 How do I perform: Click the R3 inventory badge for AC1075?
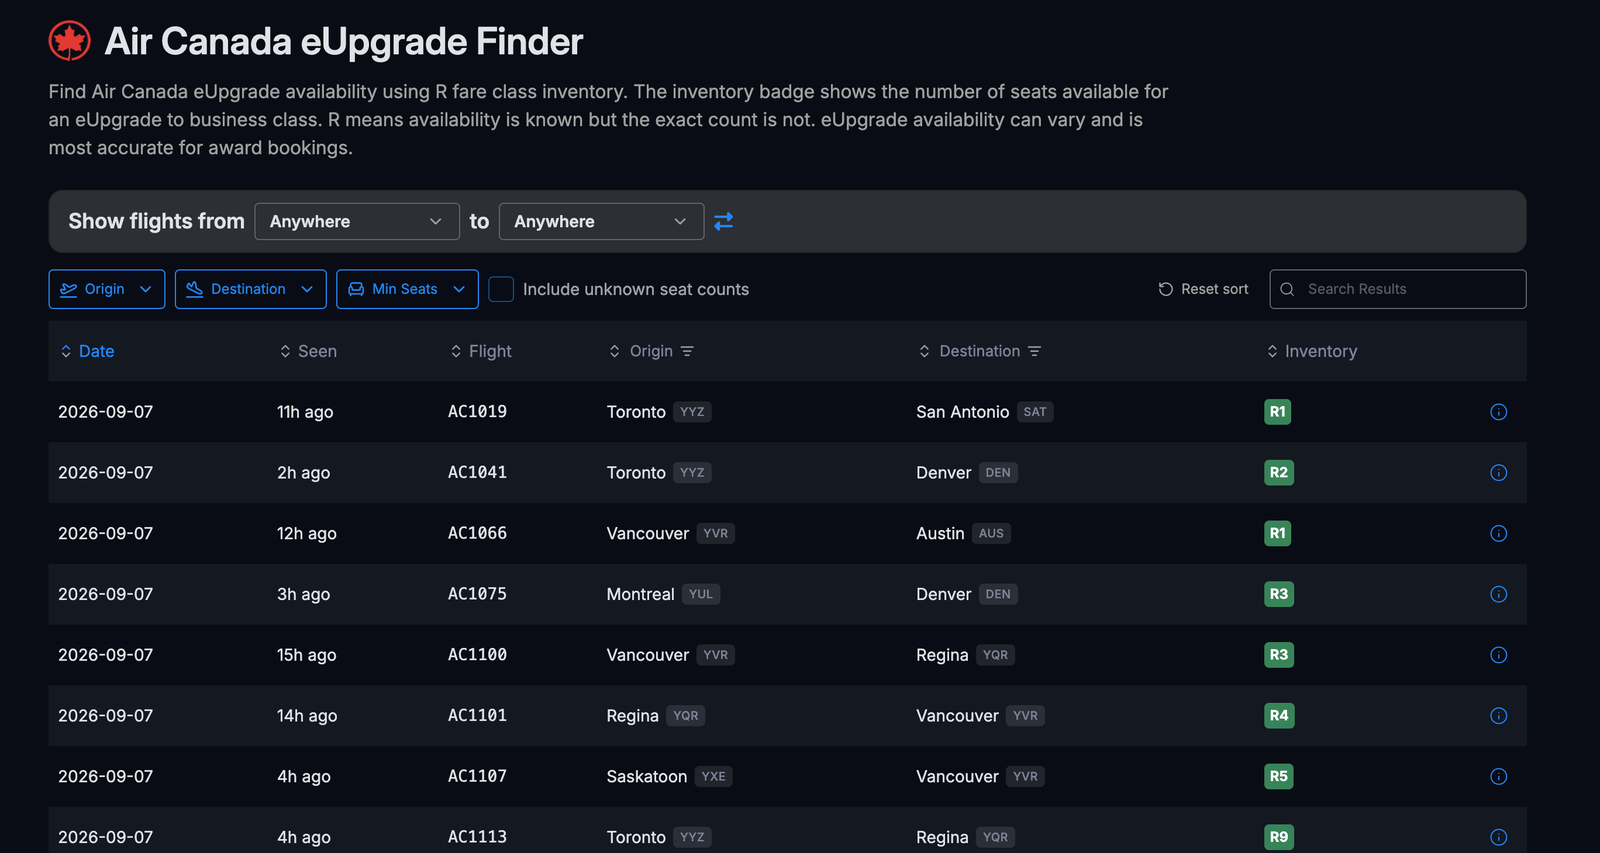click(1279, 594)
